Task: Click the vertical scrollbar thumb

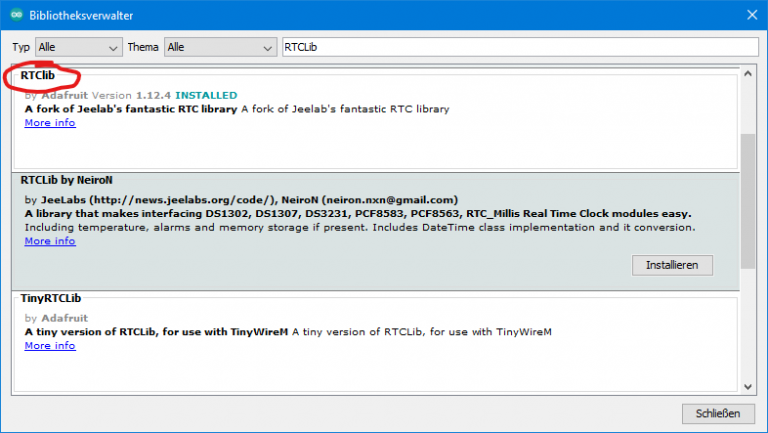Action: coord(748,200)
